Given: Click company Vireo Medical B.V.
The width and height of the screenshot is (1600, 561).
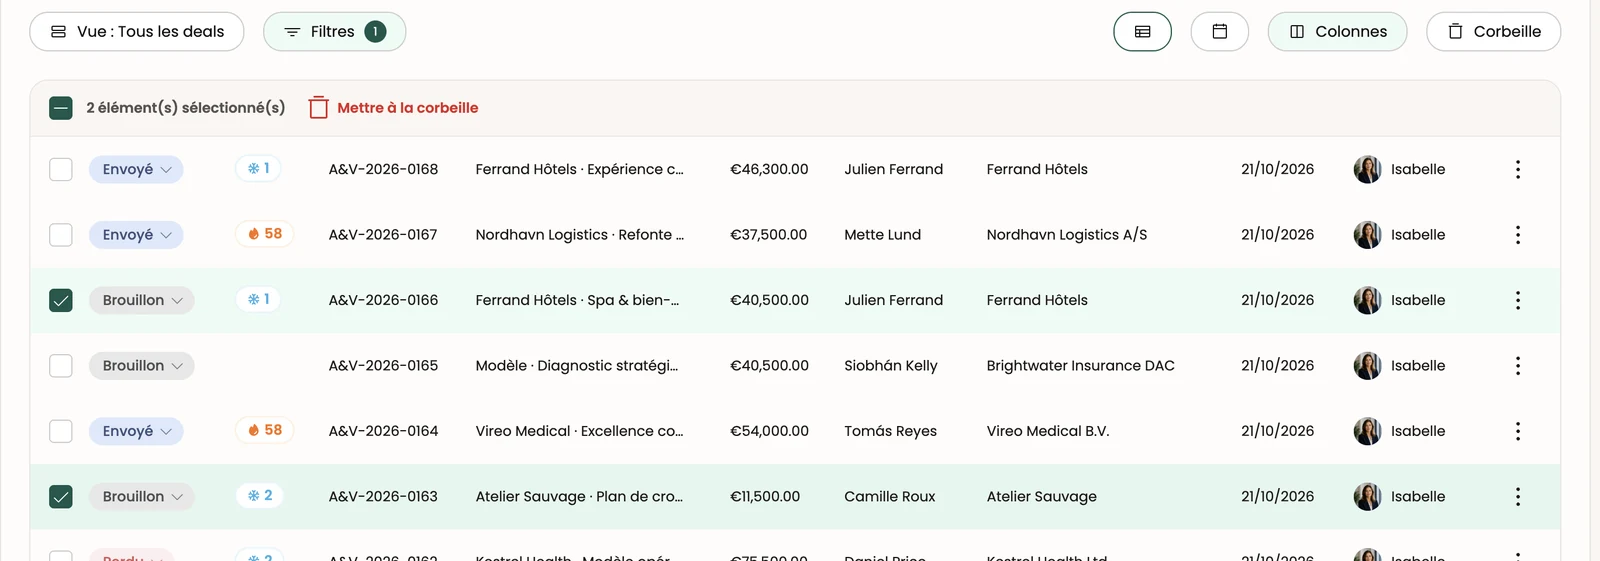Looking at the screenshot, I should click(x=1047, y=431).
